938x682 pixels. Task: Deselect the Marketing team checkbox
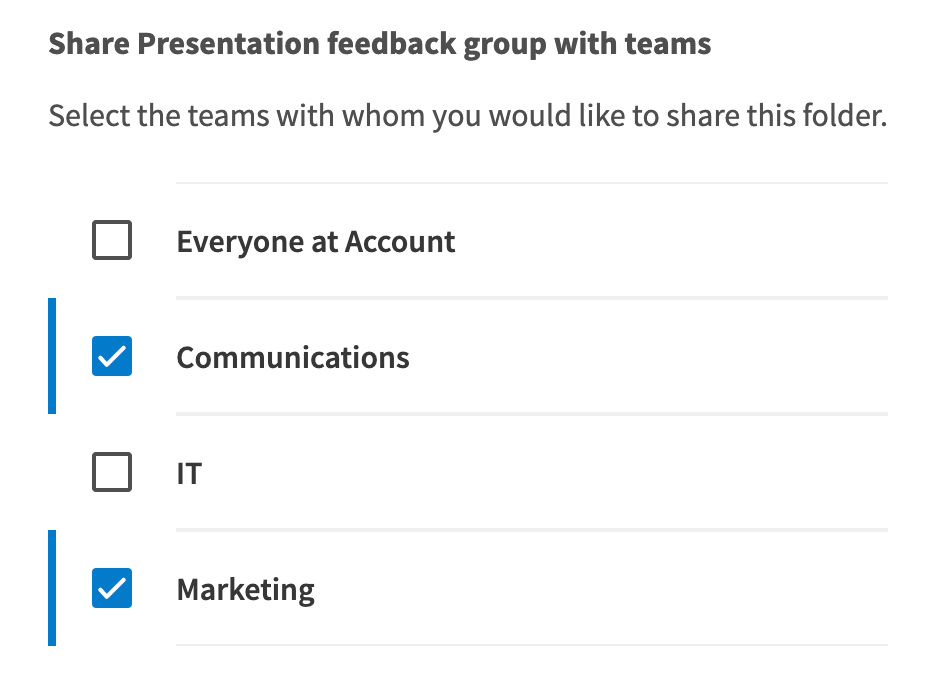coord(112,588)
